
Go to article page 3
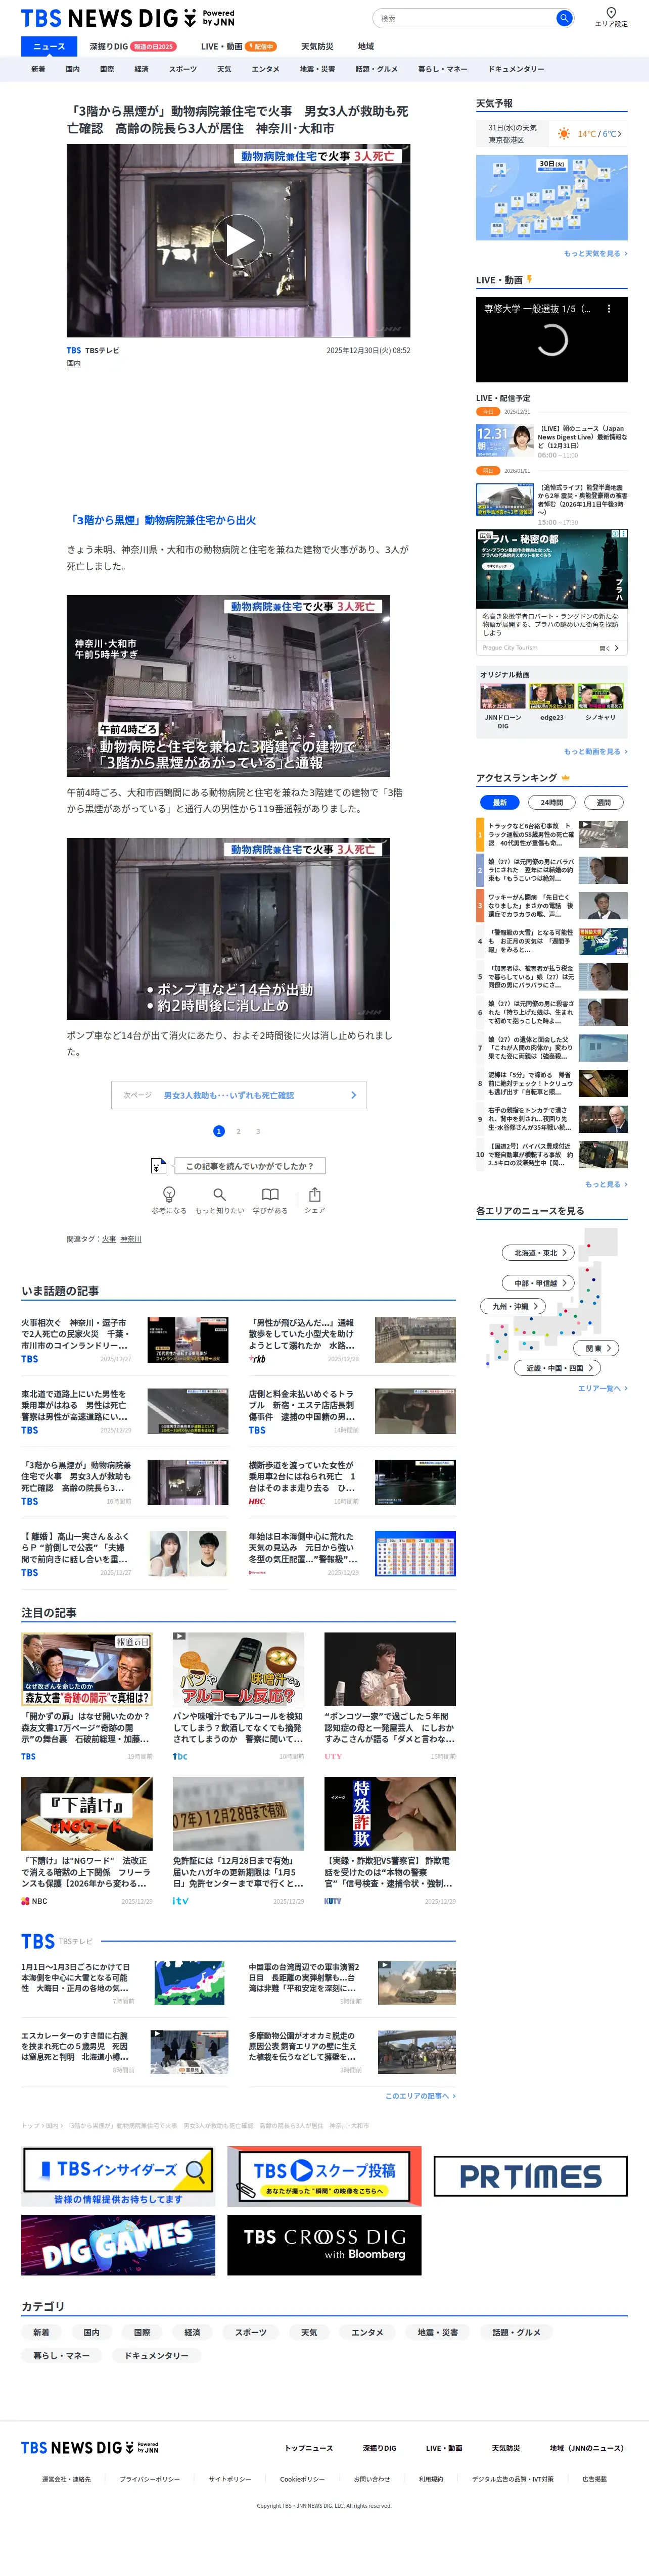258,1131
